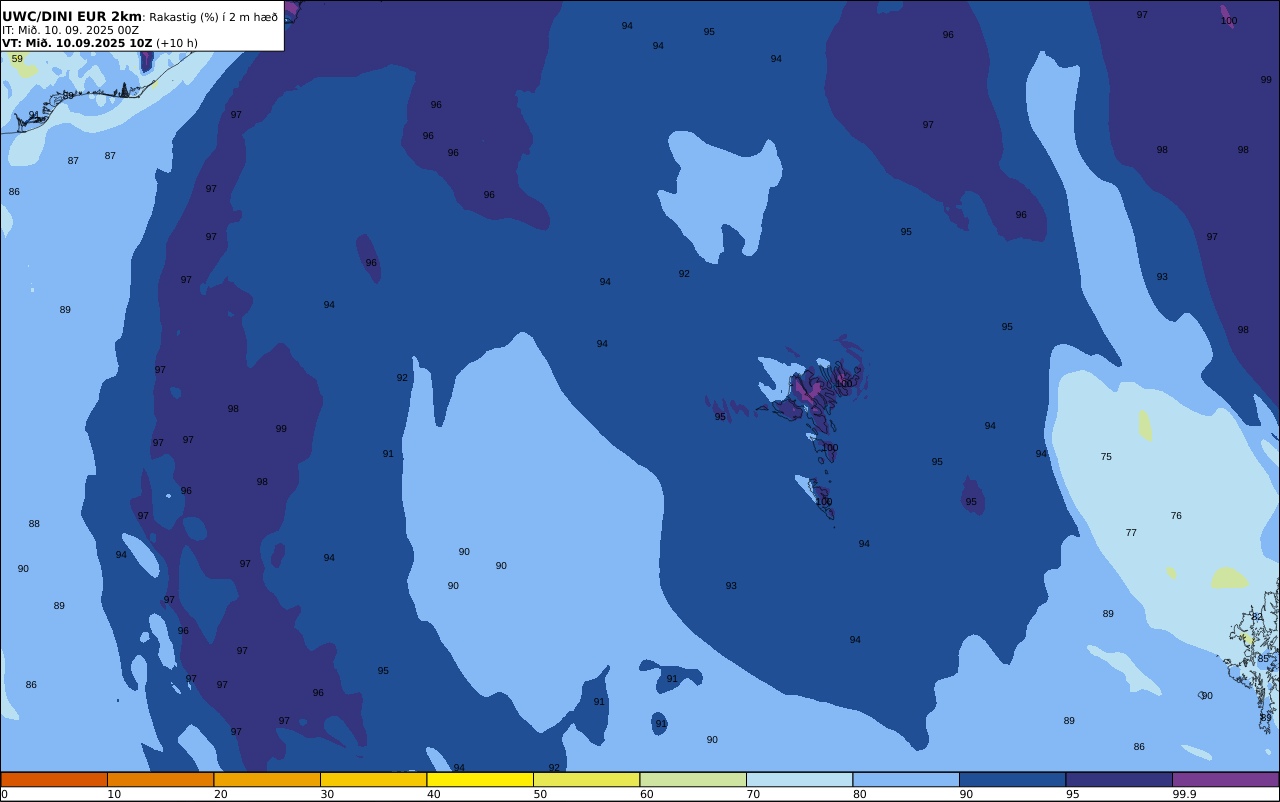Select the 'Rakastig (%) í 2 m hæð' label
The image size is (1280, 802).
point(214,17)
